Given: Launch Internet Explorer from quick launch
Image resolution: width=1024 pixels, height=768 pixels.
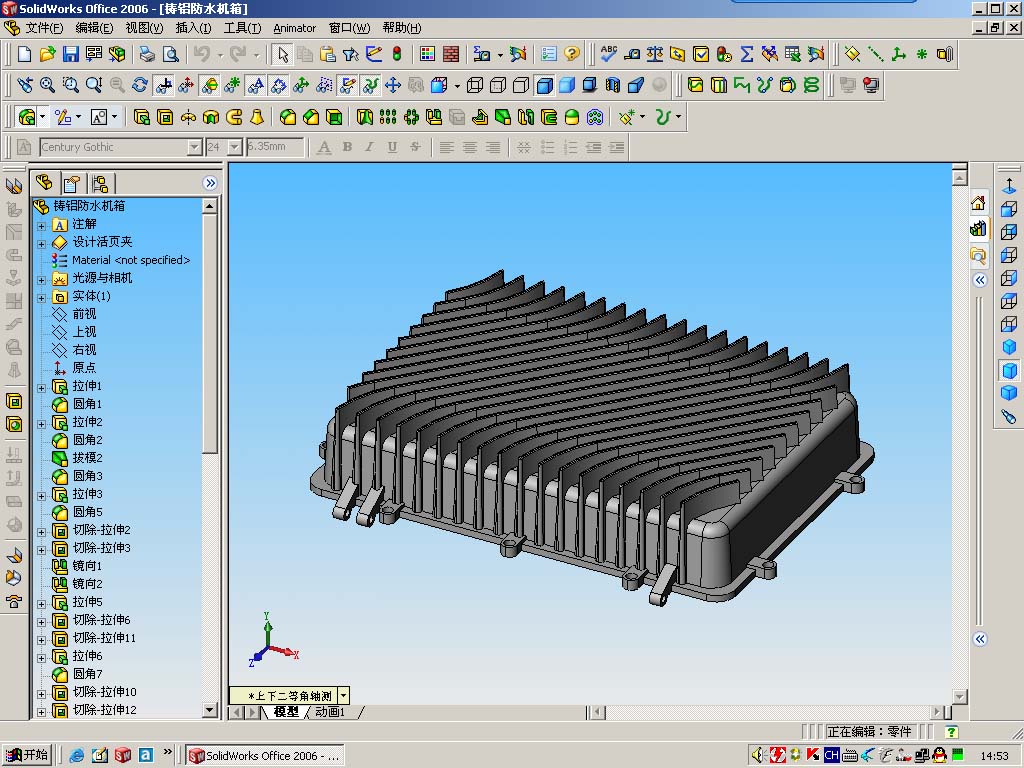Looking at the screenshot, I should tap(76, 756).
